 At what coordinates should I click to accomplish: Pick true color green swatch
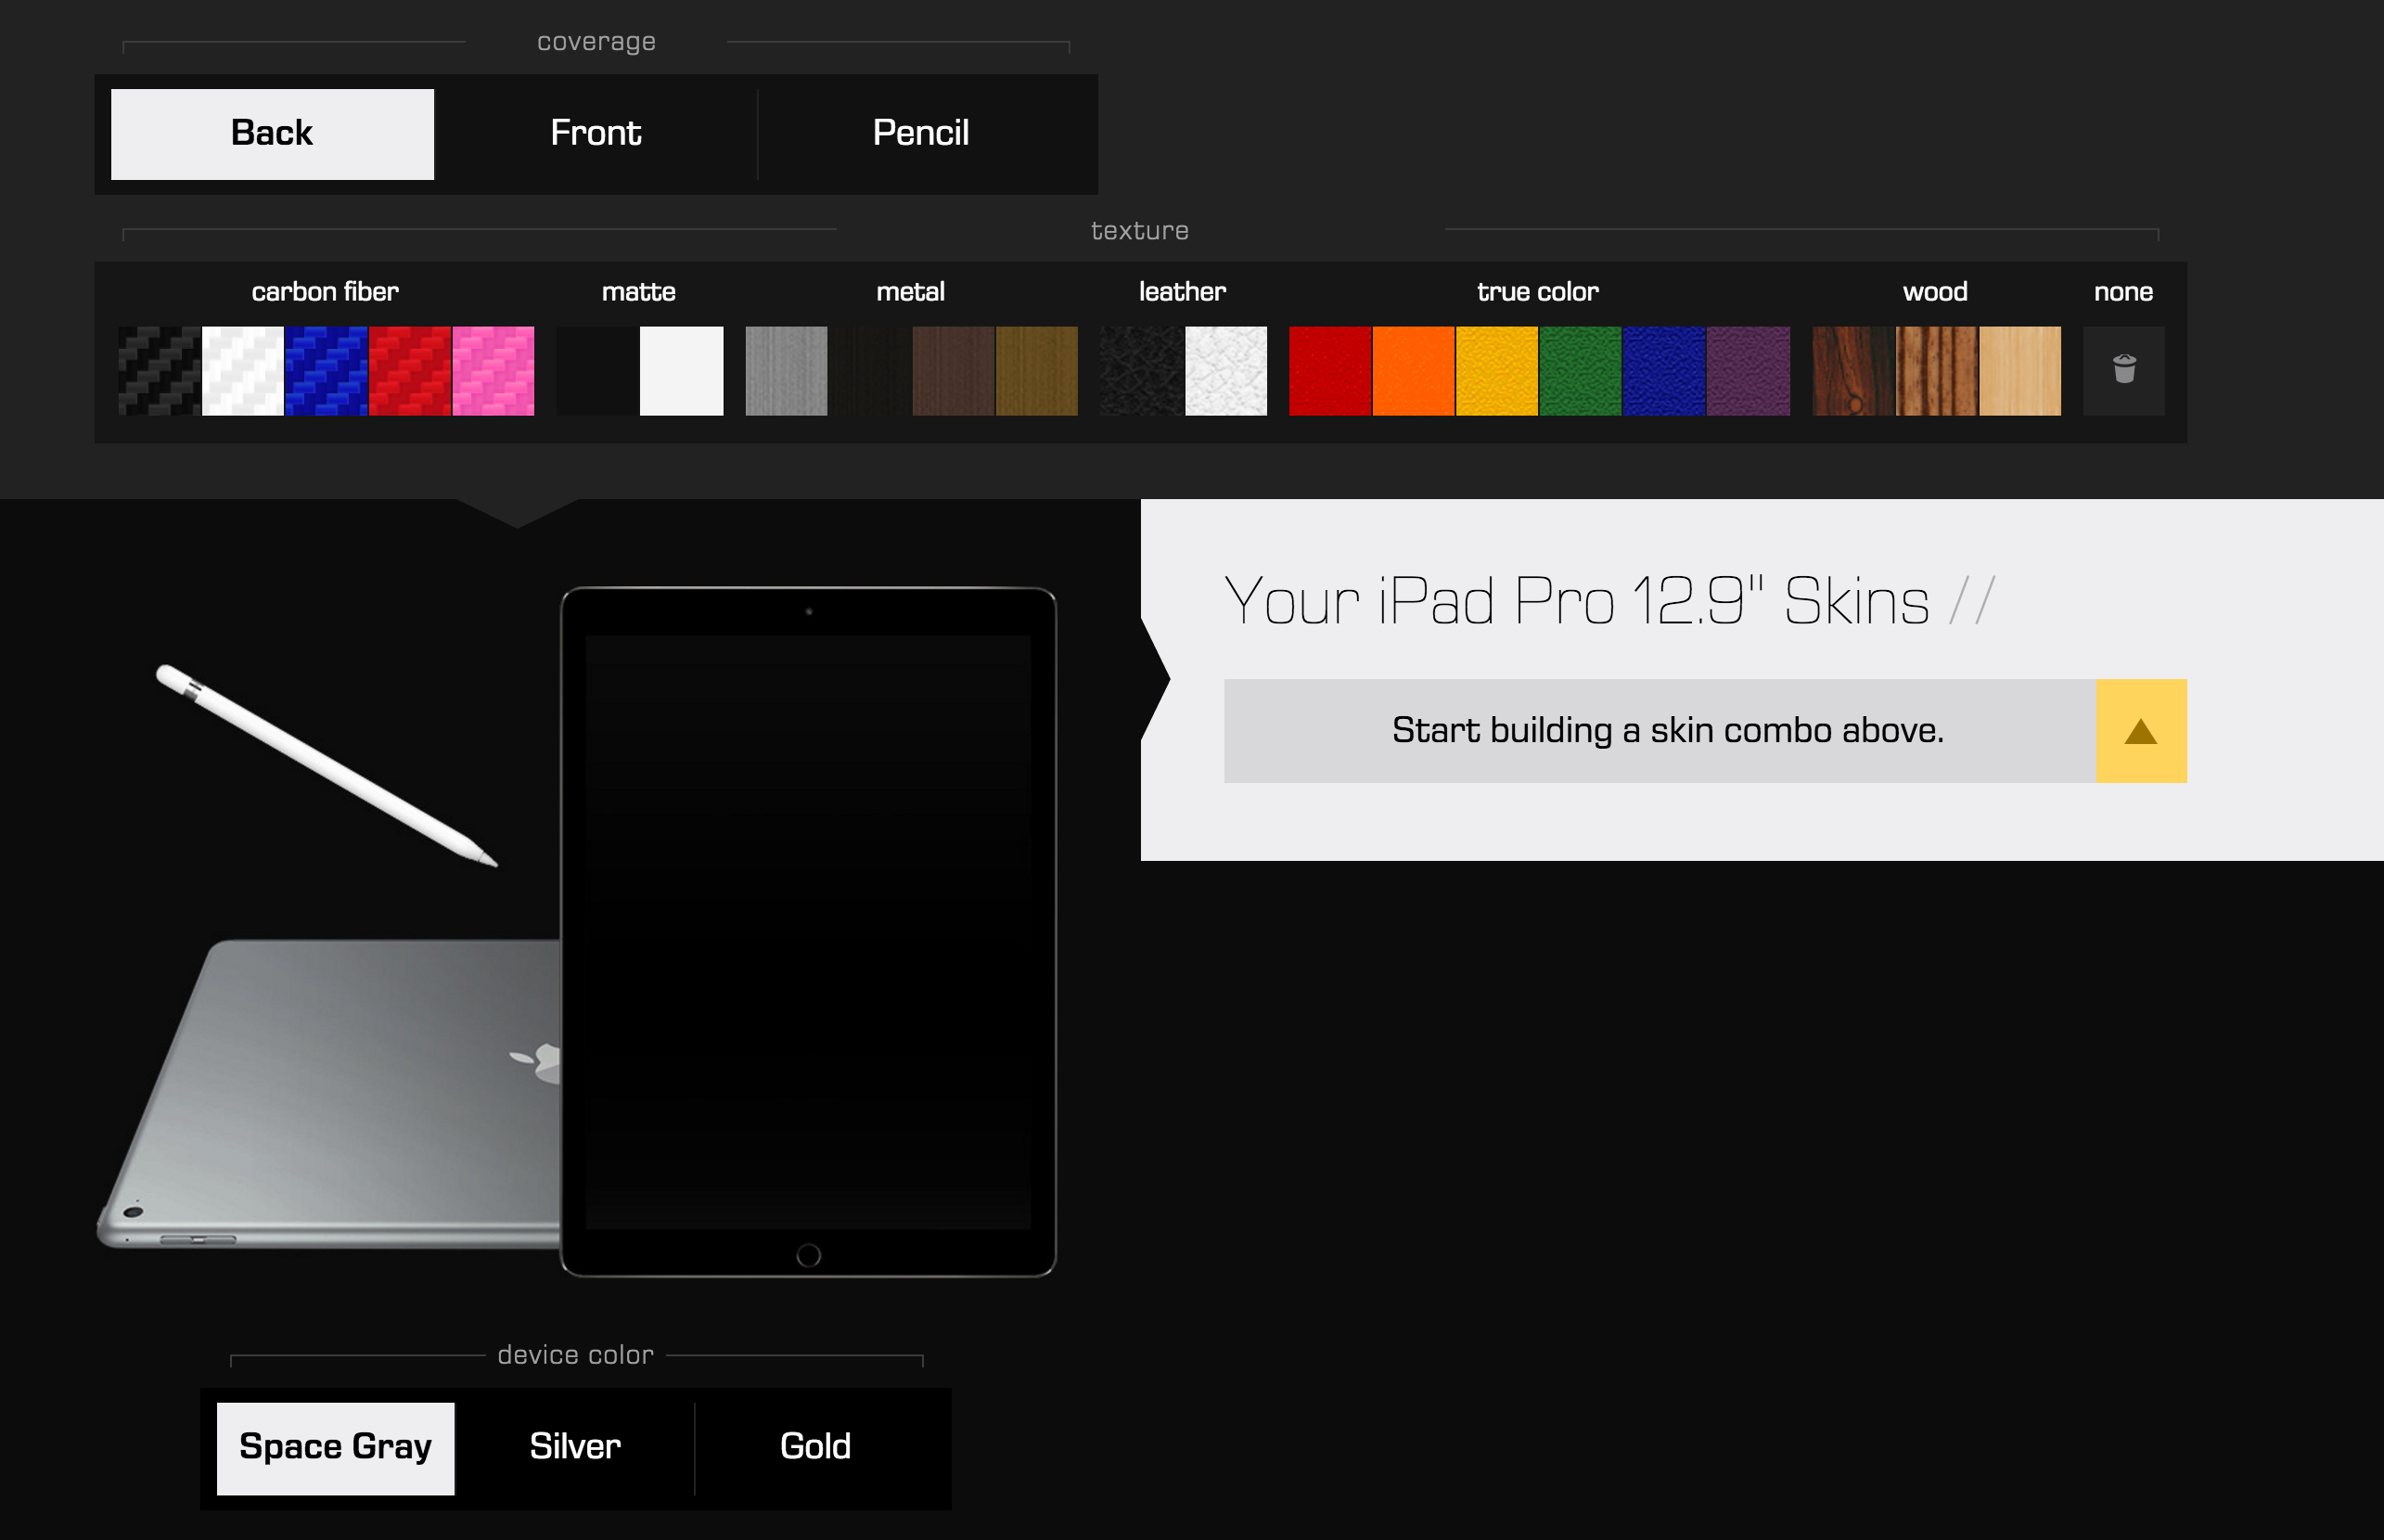pos(1581,371)
